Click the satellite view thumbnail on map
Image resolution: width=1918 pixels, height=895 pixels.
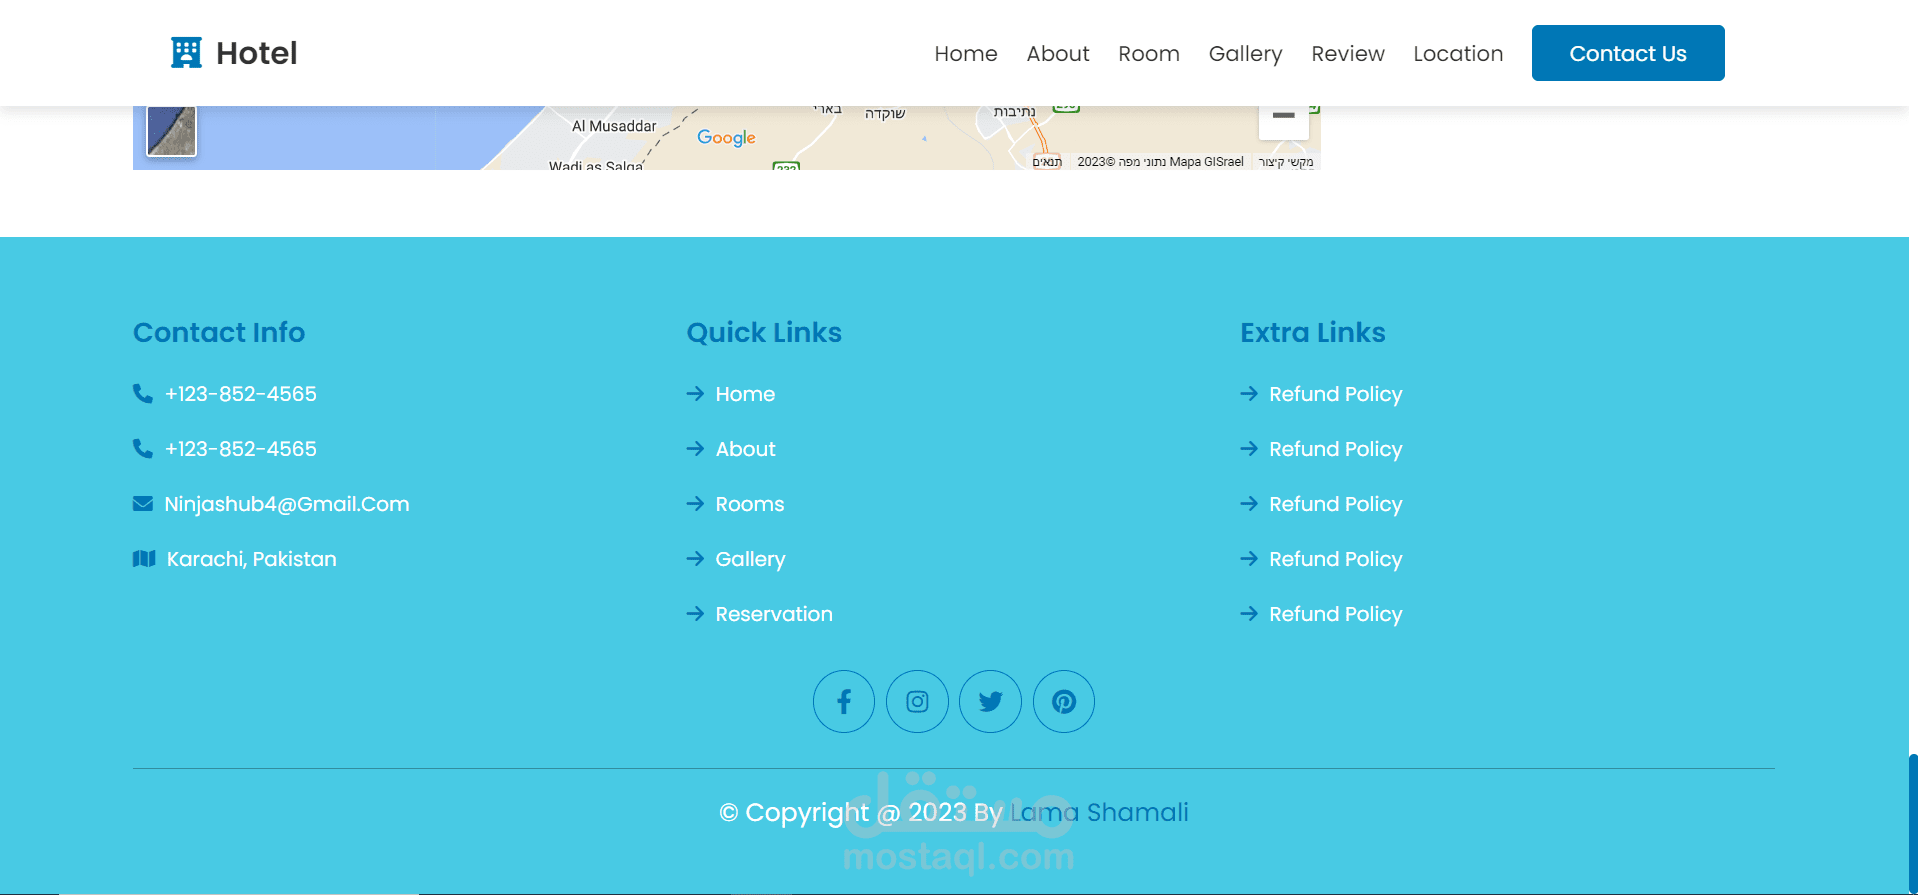click(172, 131)
